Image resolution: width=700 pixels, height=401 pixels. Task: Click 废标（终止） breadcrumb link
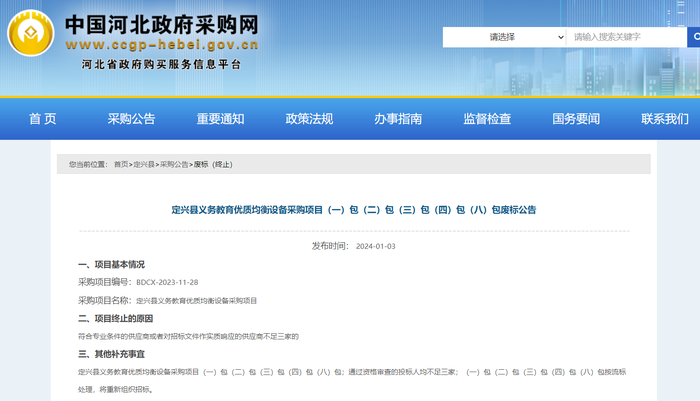tap(213, 164)
